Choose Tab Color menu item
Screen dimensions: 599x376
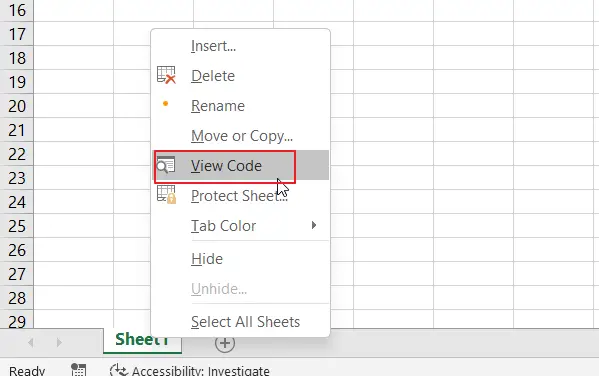241,225
